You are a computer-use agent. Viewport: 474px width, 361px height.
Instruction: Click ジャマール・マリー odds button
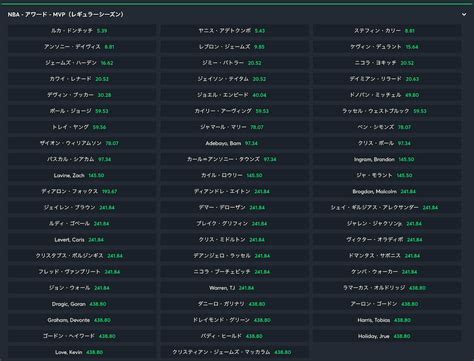[x=234, y=127]
